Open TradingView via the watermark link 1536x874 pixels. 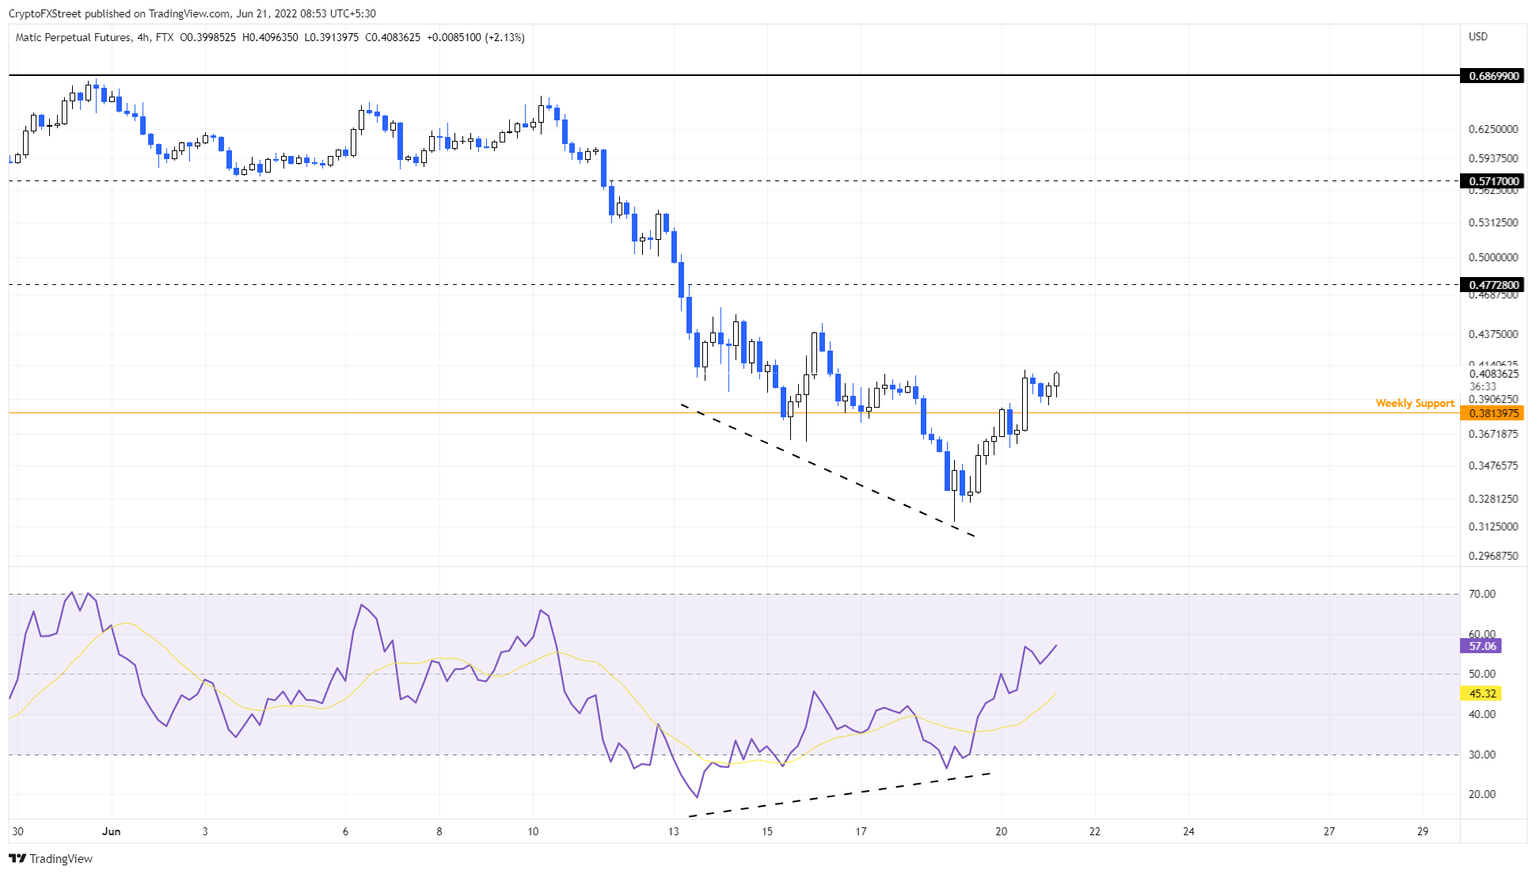60,859
